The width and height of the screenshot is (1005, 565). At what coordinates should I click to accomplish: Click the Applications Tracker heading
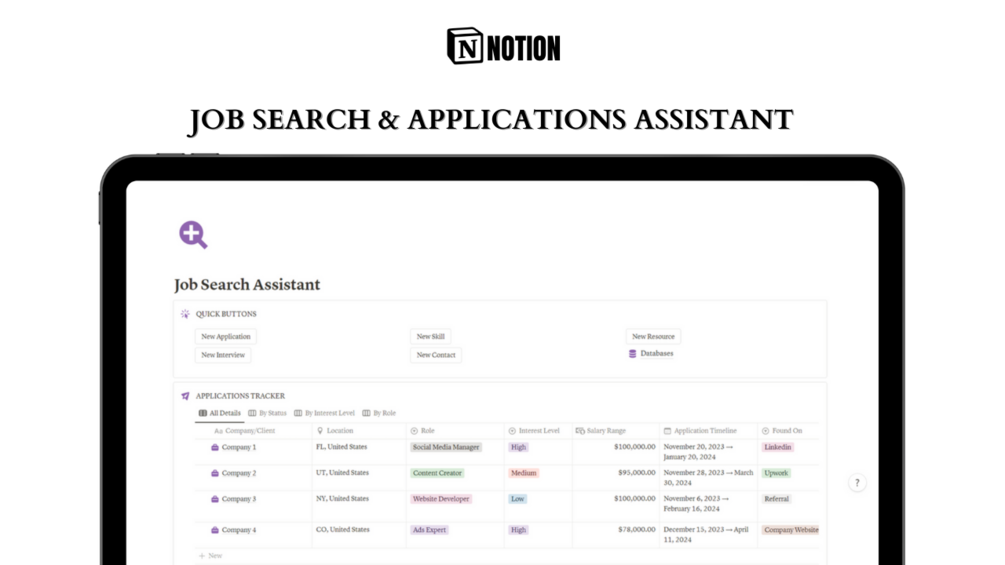pyautogui.click(x=240, y=396)
